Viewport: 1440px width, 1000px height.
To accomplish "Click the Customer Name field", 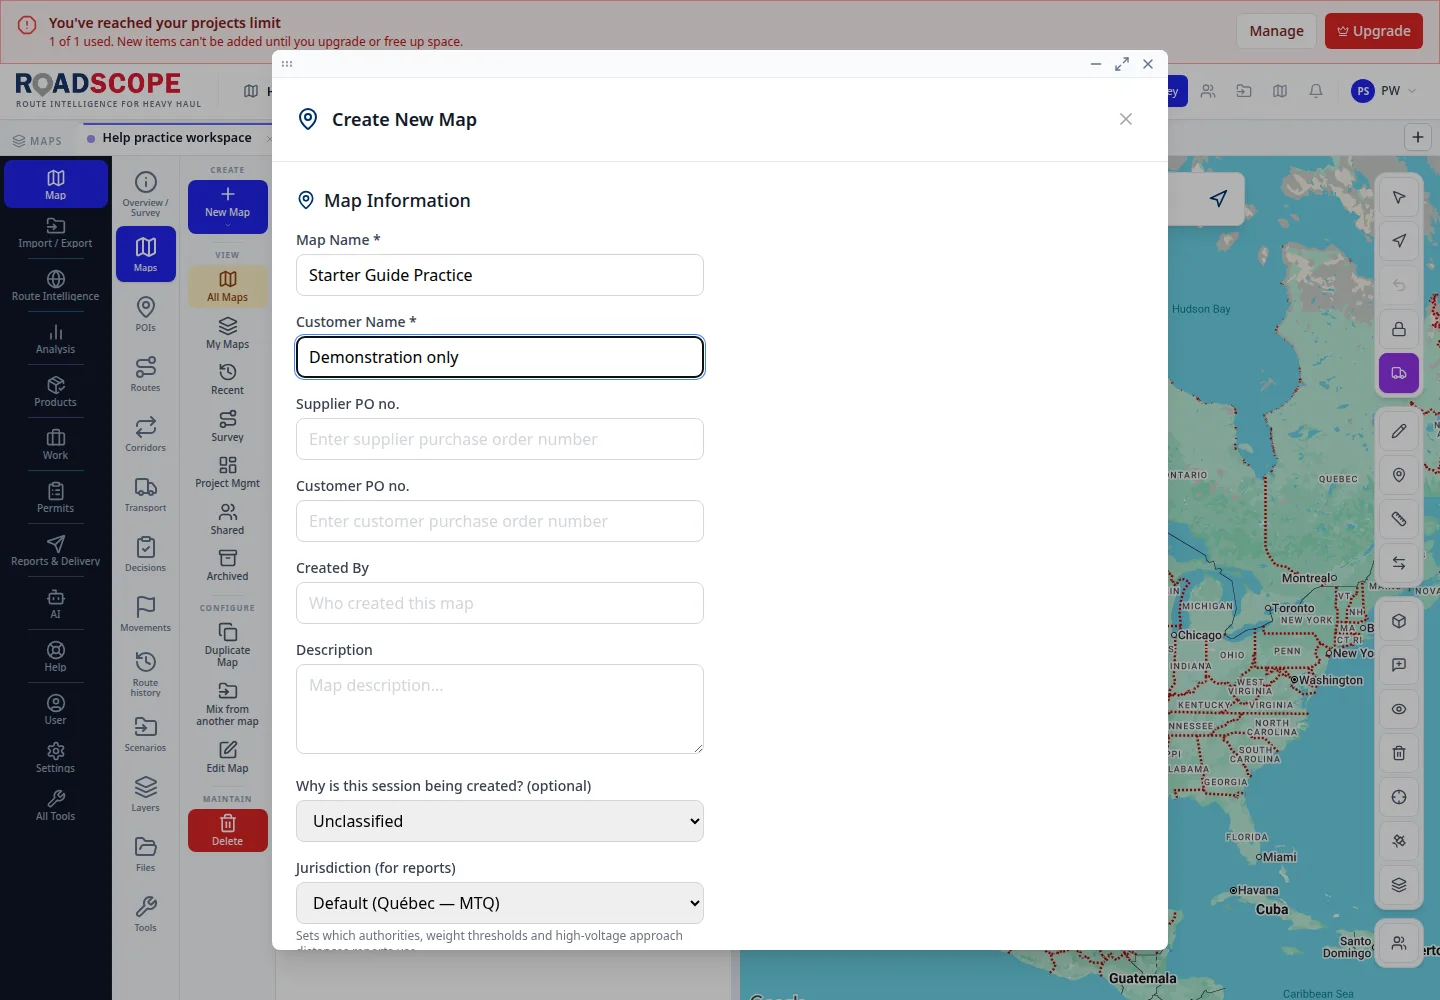I will [x=500, y=357].
